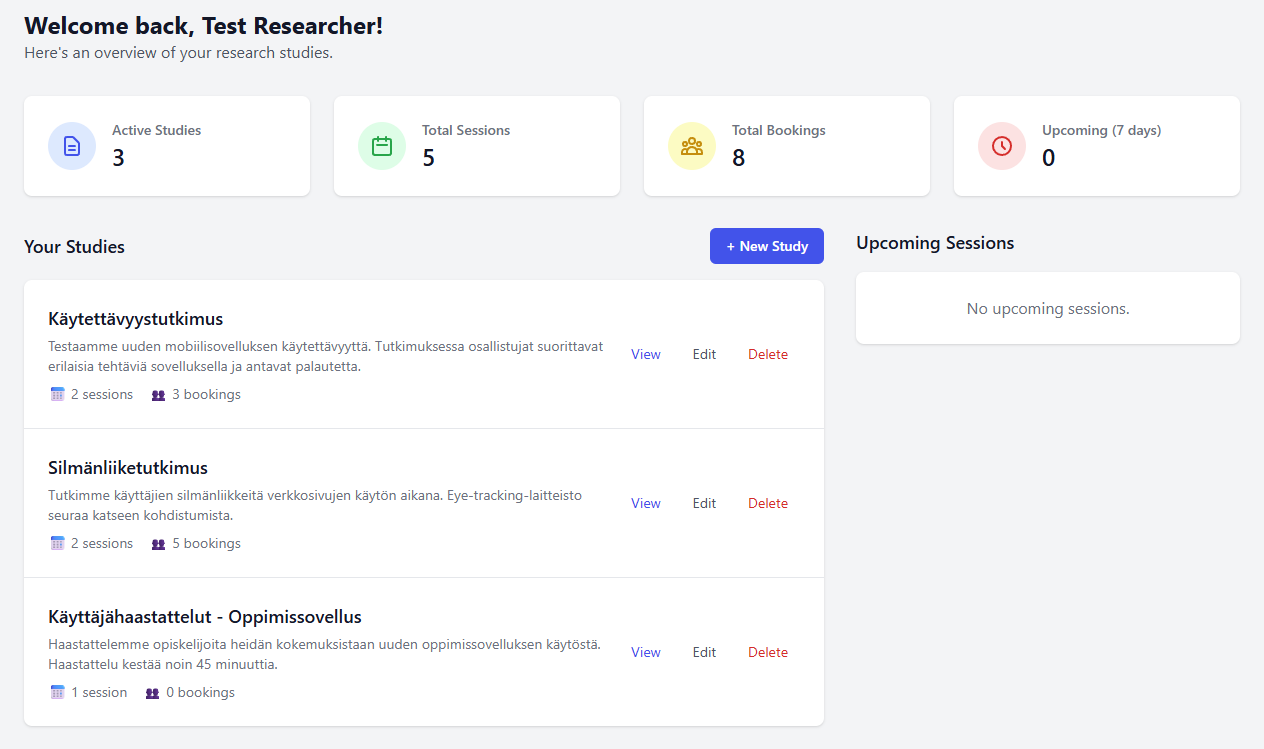Click the sessions icon on Silmänliiketutkimus
Image resolution: width=1264 pixels, height=749 pixels.
[57, 543]
